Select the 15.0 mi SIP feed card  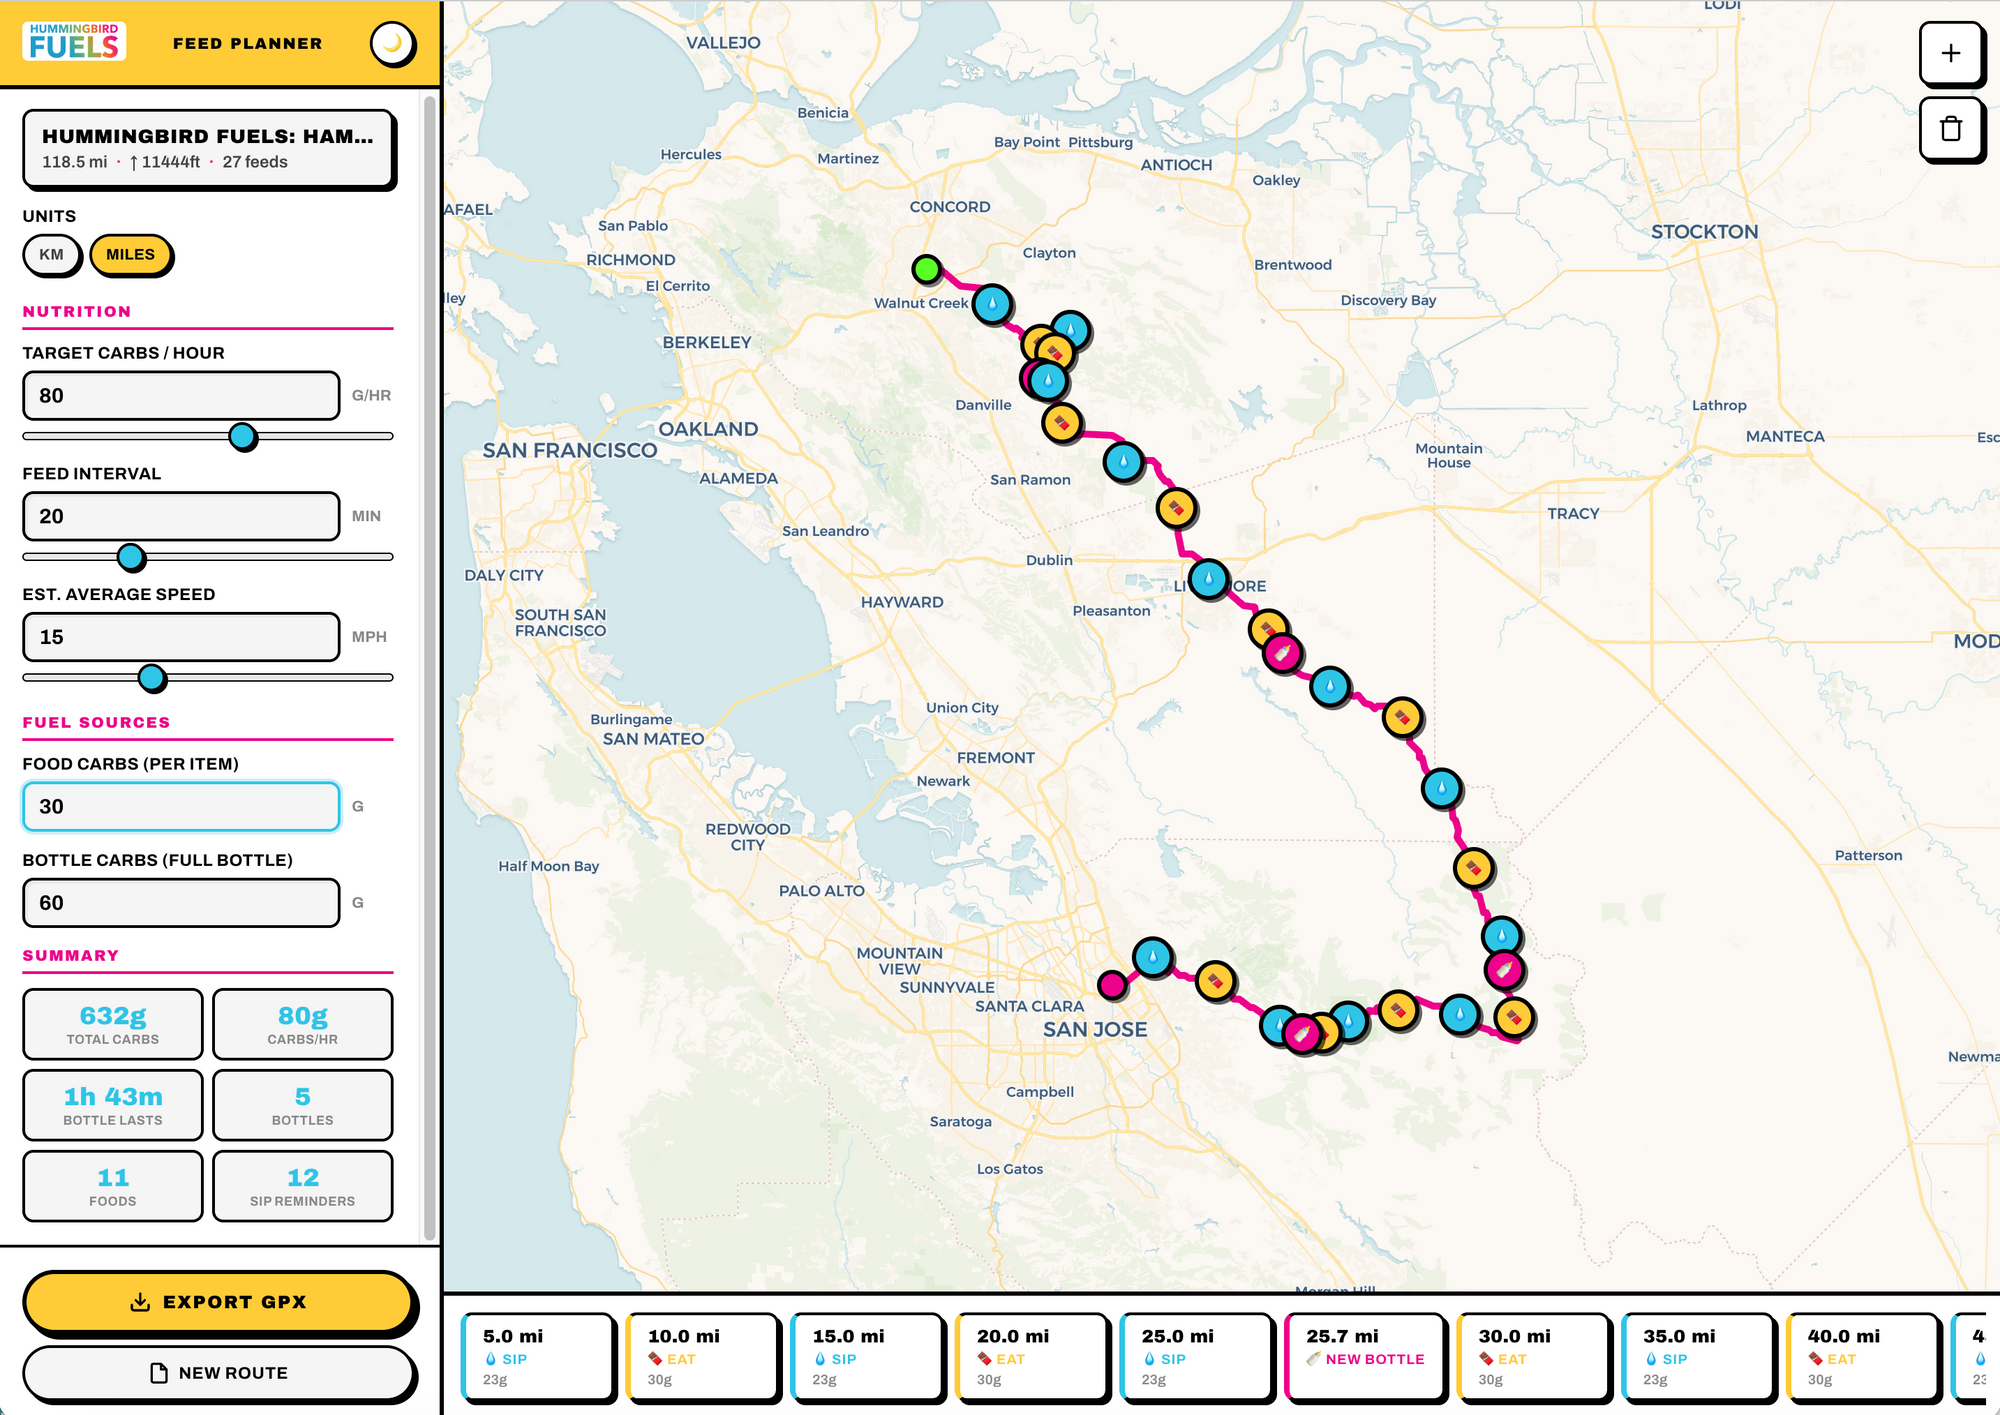867,1357
